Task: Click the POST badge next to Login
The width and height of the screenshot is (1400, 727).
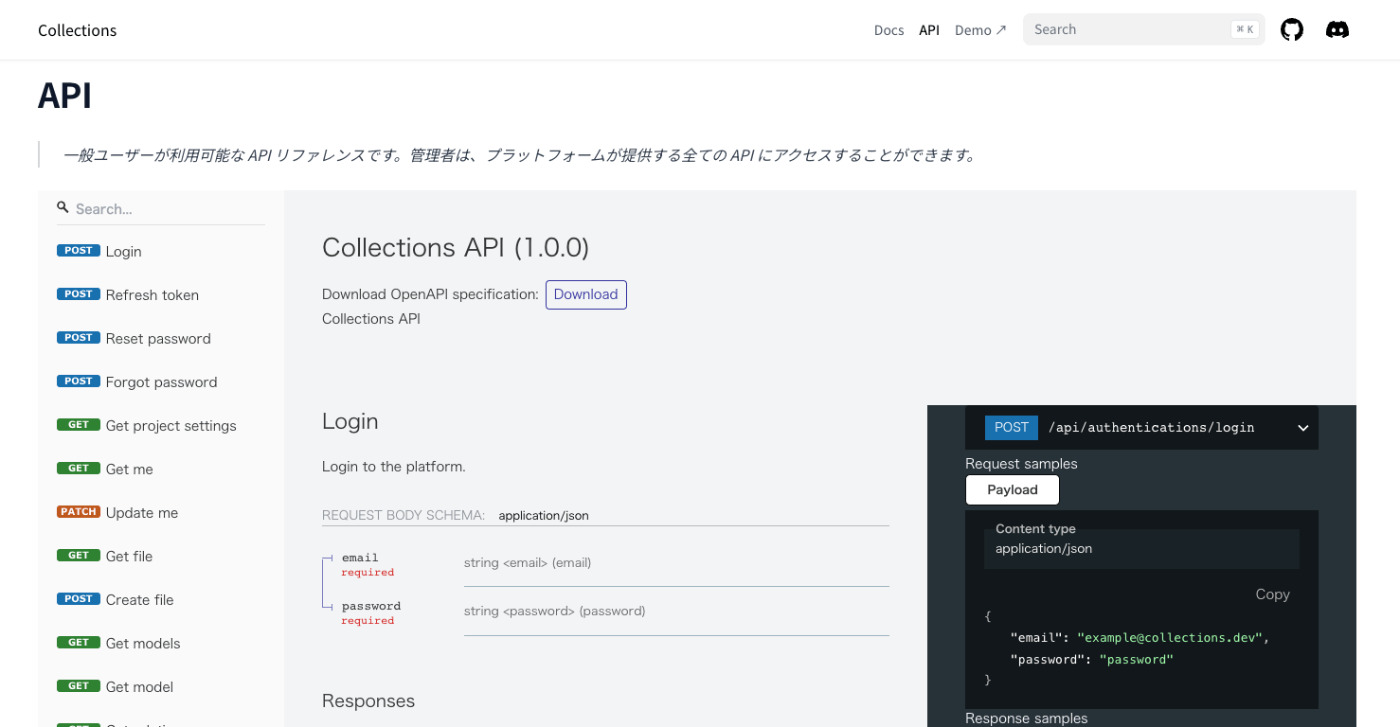Action: click(78, 251)
